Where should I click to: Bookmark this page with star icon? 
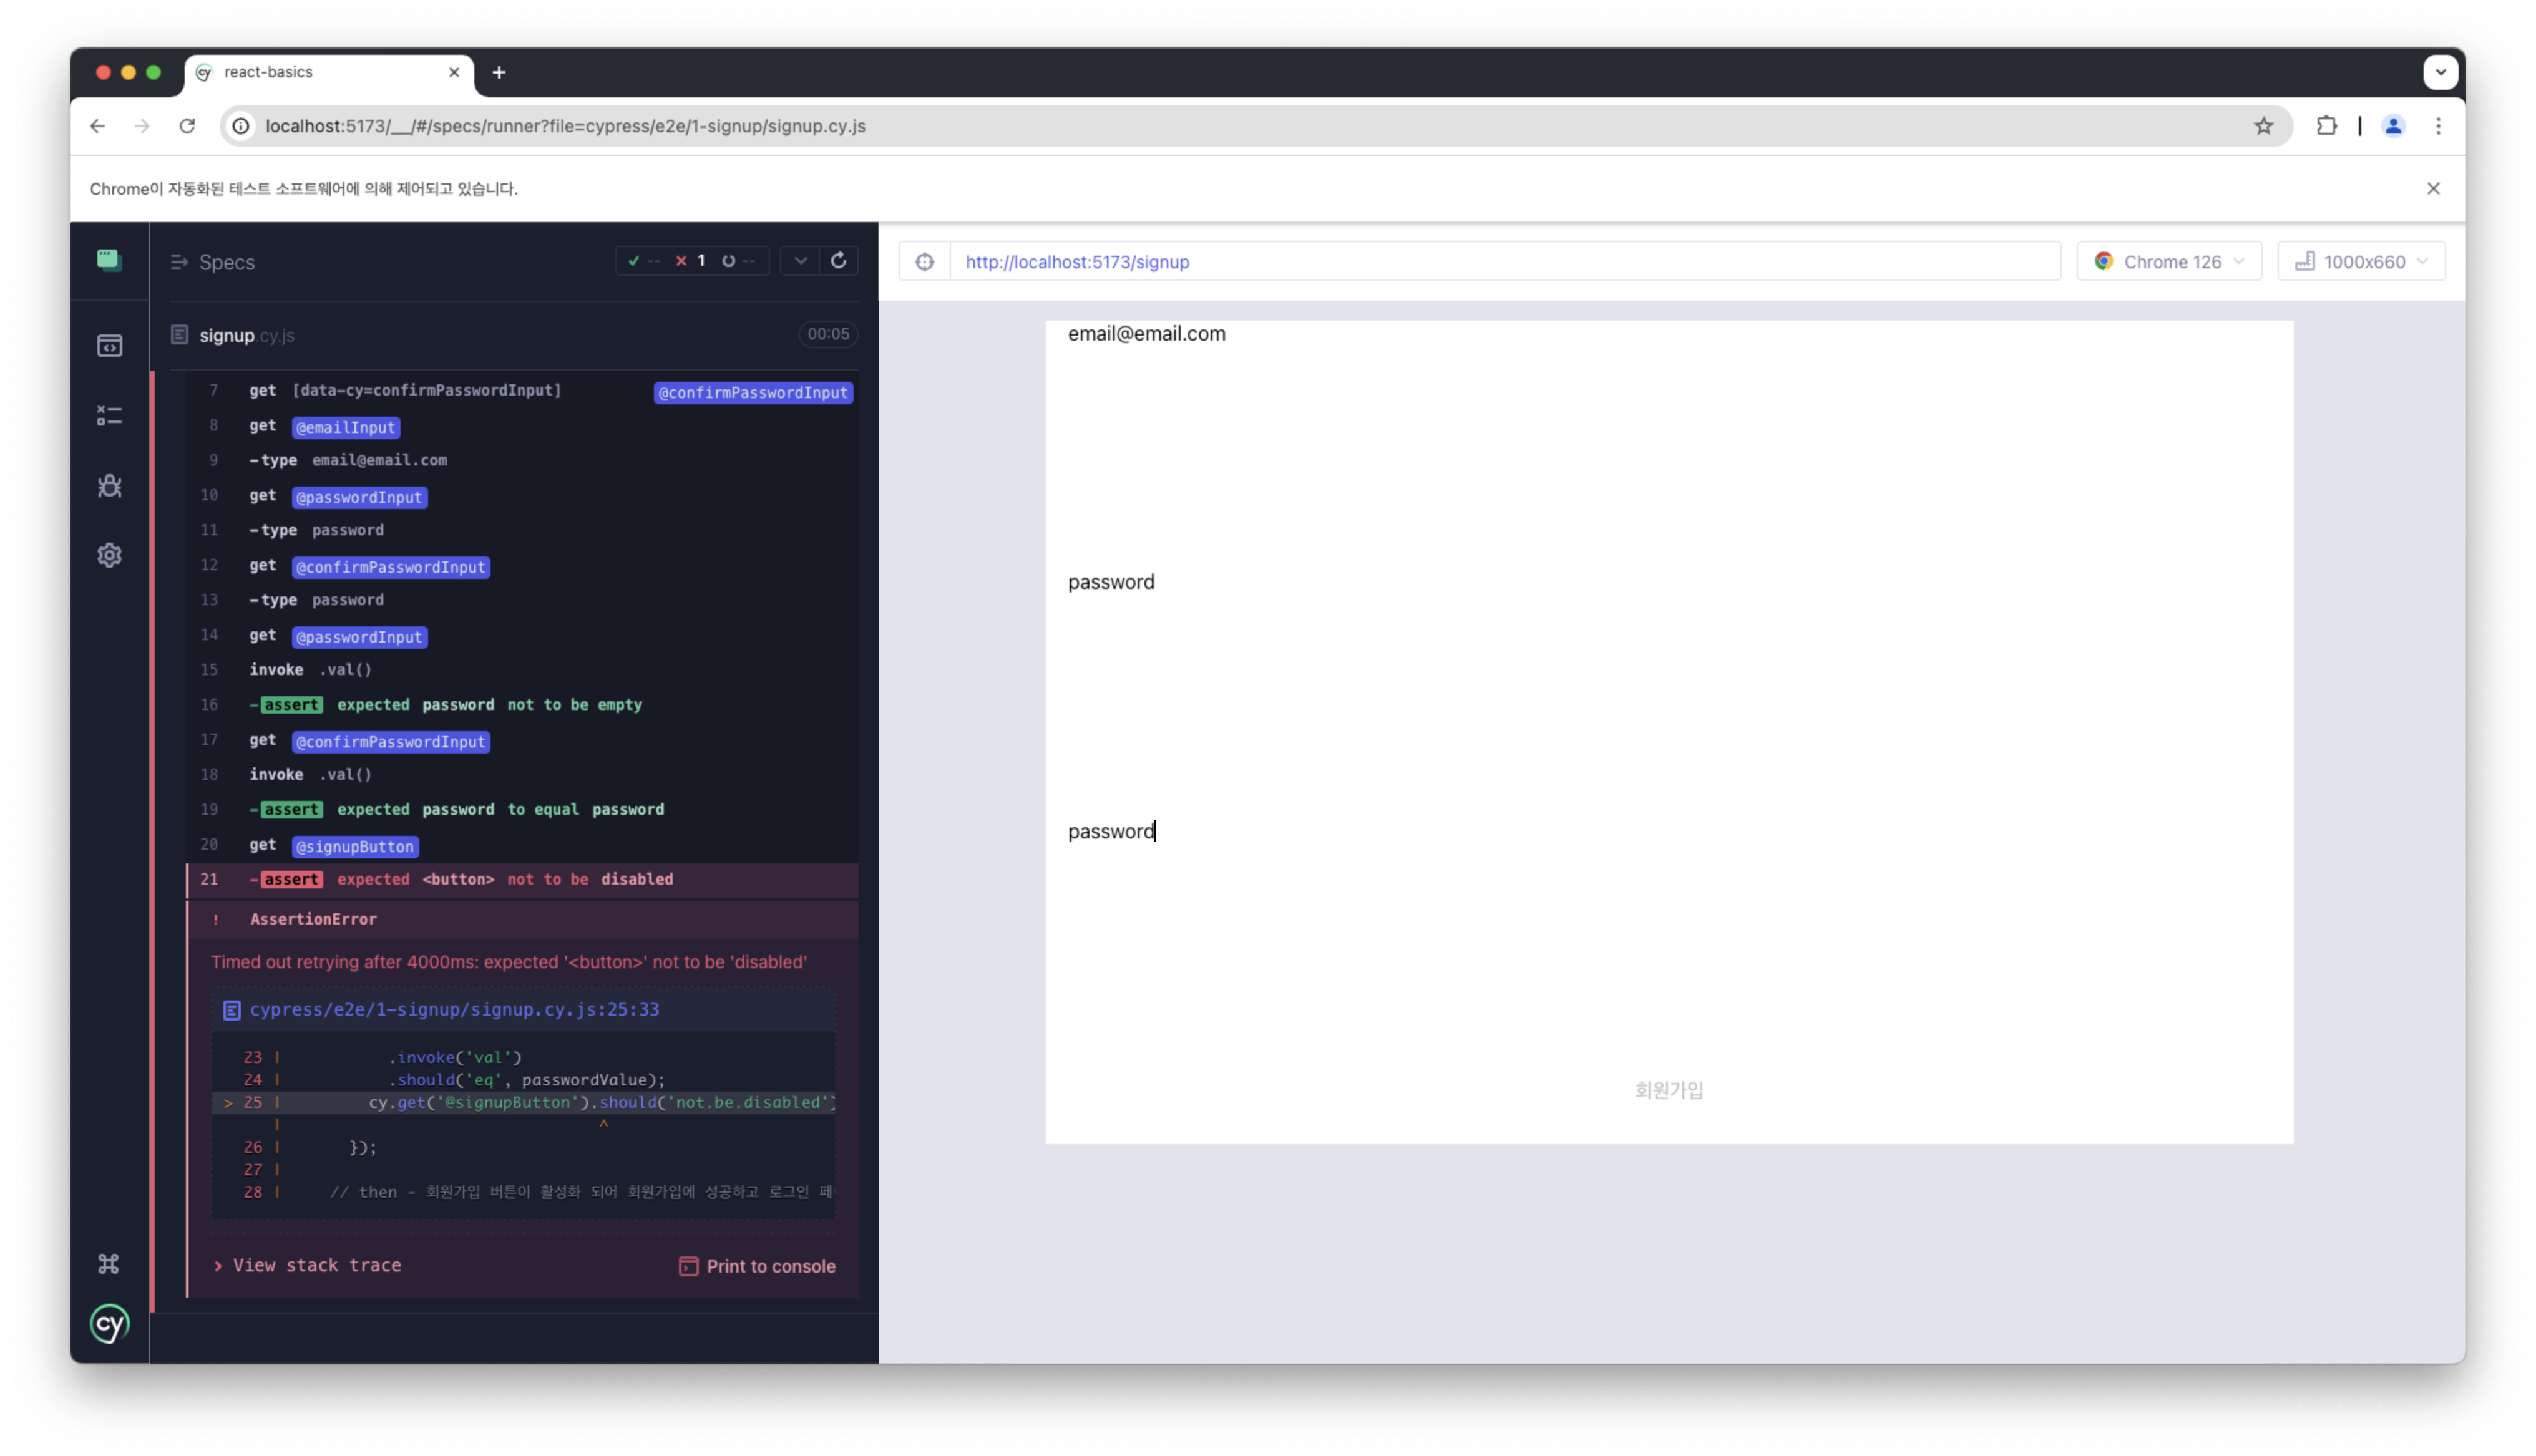tap(2264, 126)
